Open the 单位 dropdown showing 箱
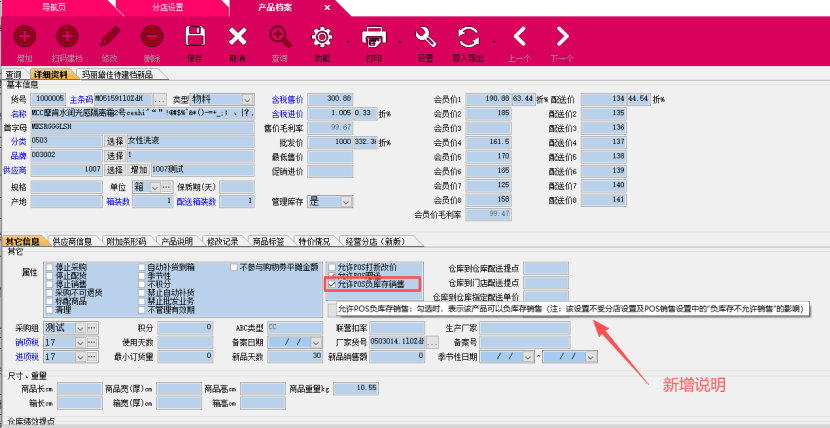This screenshot has width=830, height=428. click(155, 187)
